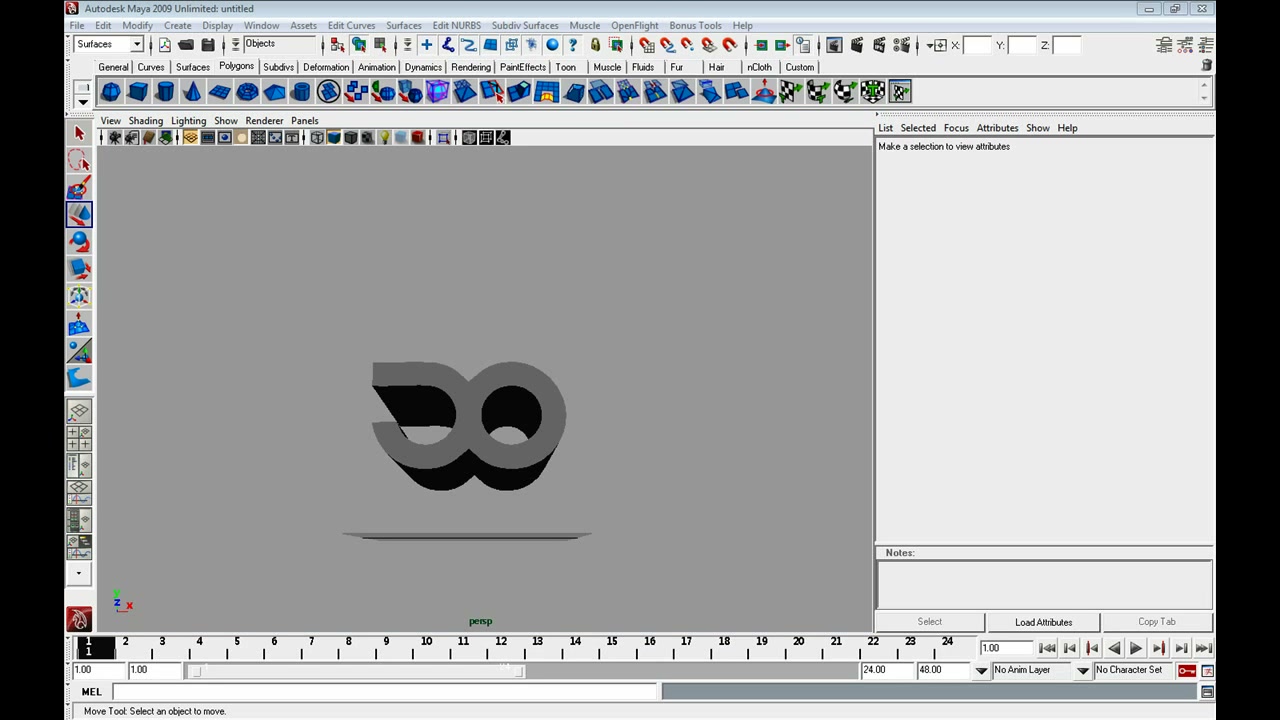Switch to the Polygons shelf tab

tap(237, 66)
